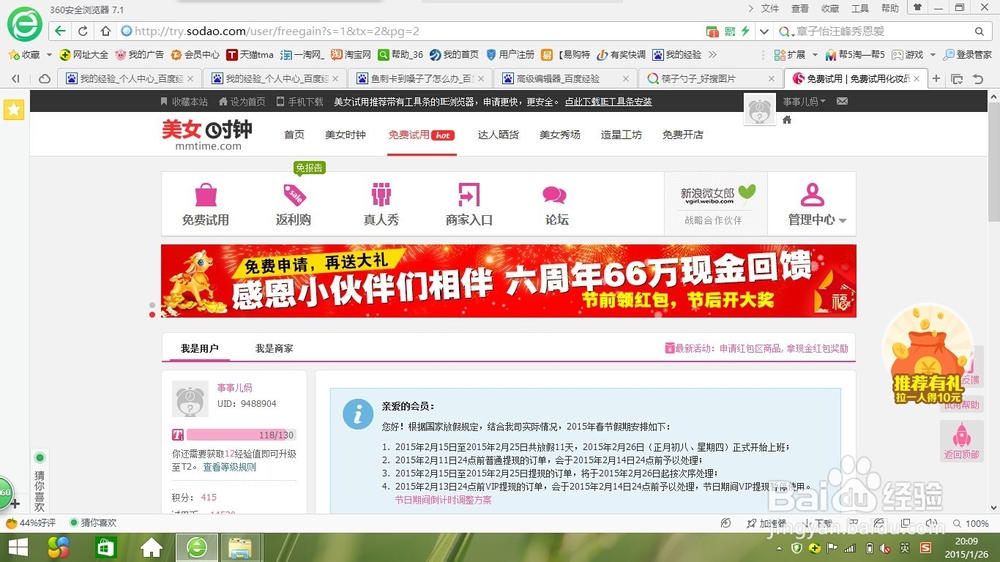The image size is (1000, 562).
Task: Switch to the 筷子勺子_好搜图片 tab
Action: coord(710,78)
